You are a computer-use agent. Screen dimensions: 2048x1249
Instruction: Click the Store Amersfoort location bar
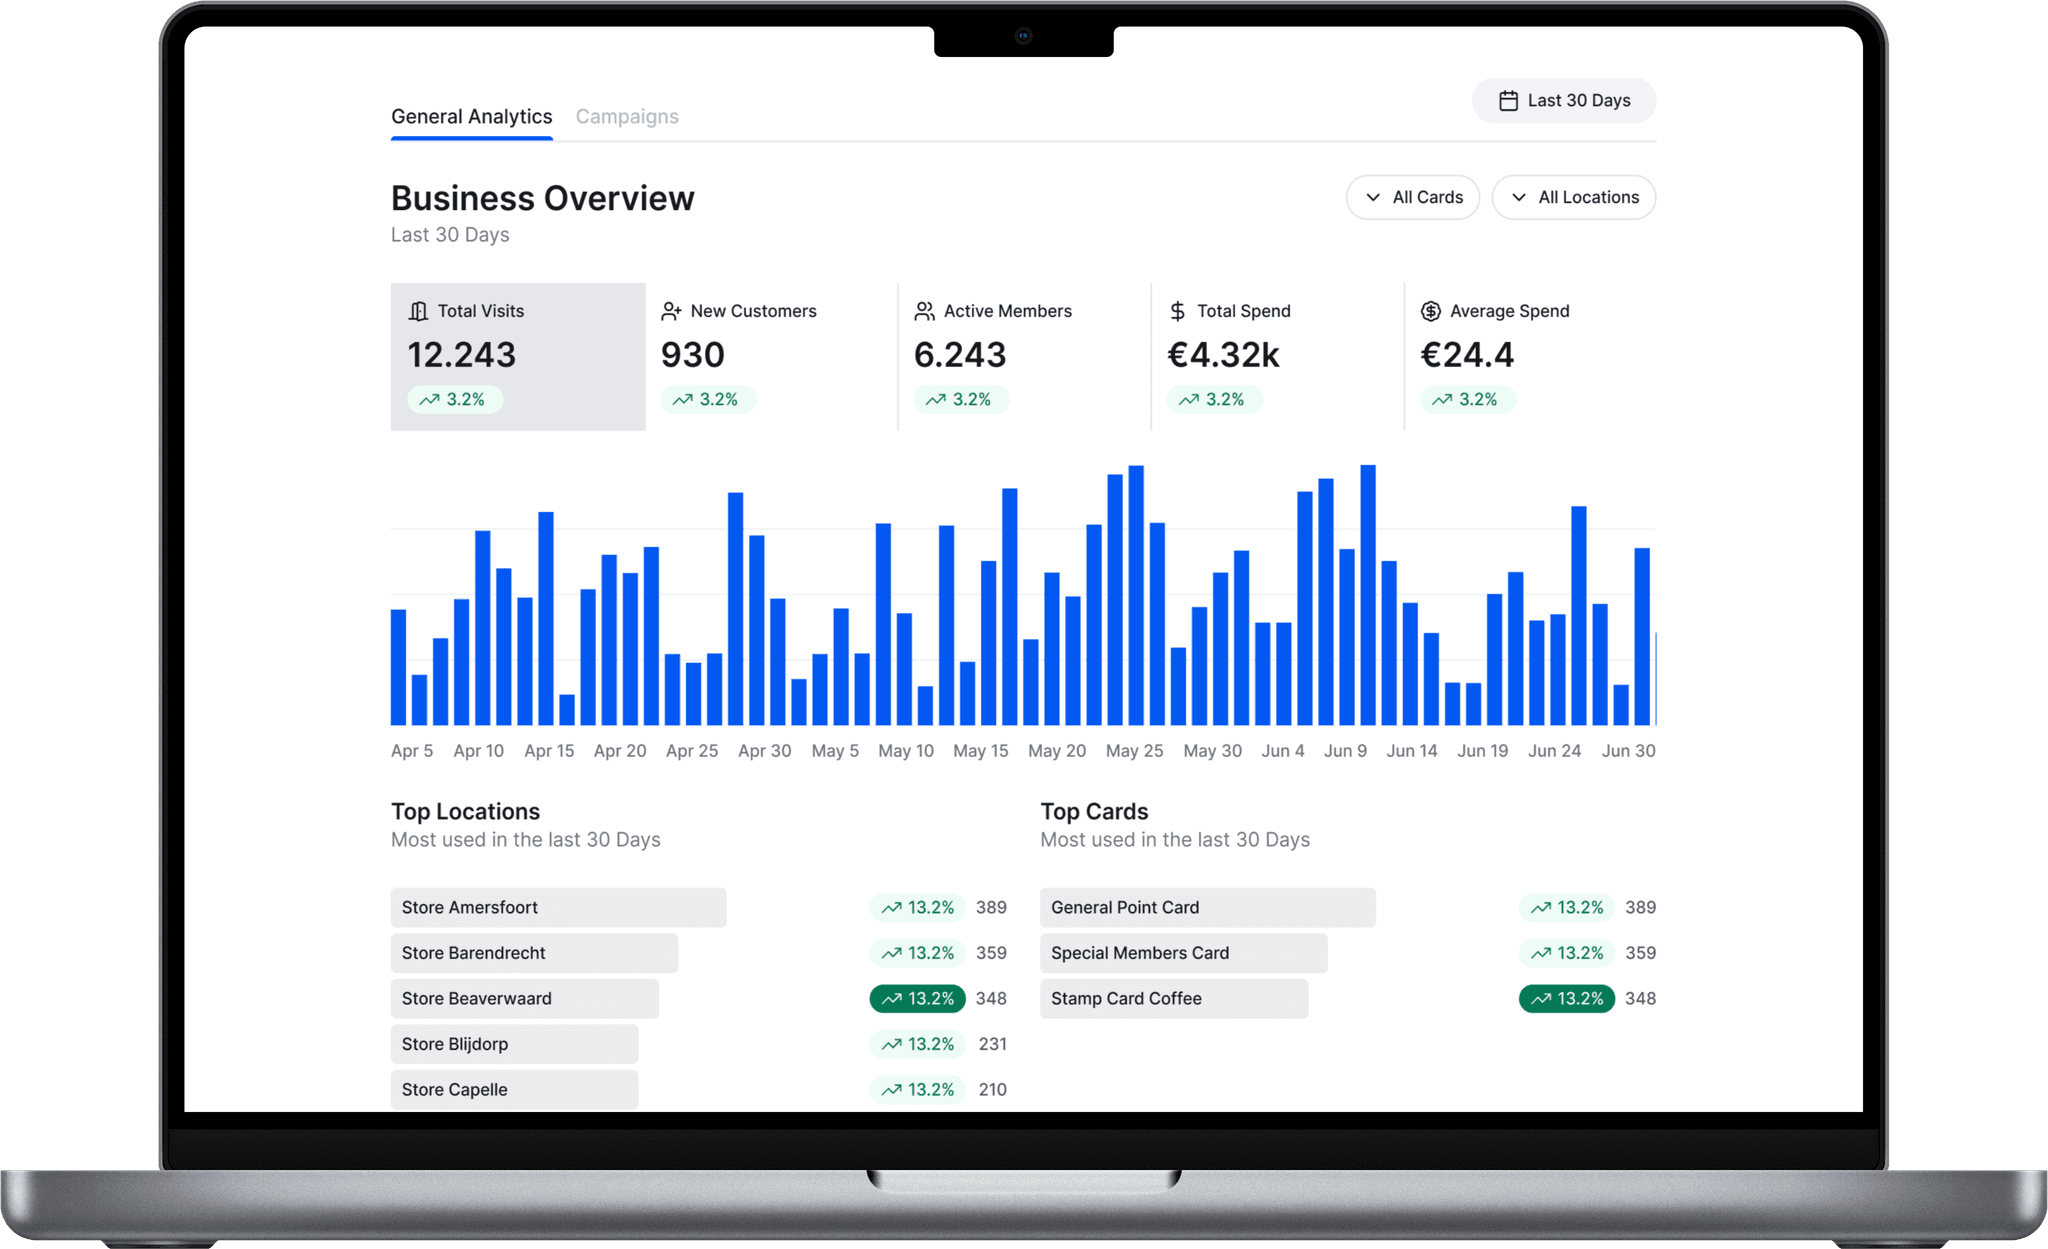[558, 908]
